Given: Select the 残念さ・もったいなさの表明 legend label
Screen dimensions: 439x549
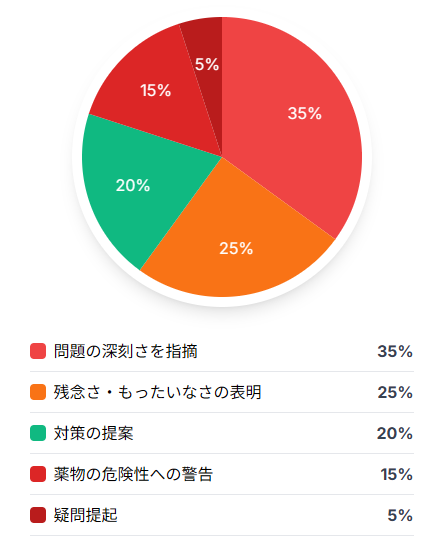Looking at the screenshot, I should (x=158, y=392).
